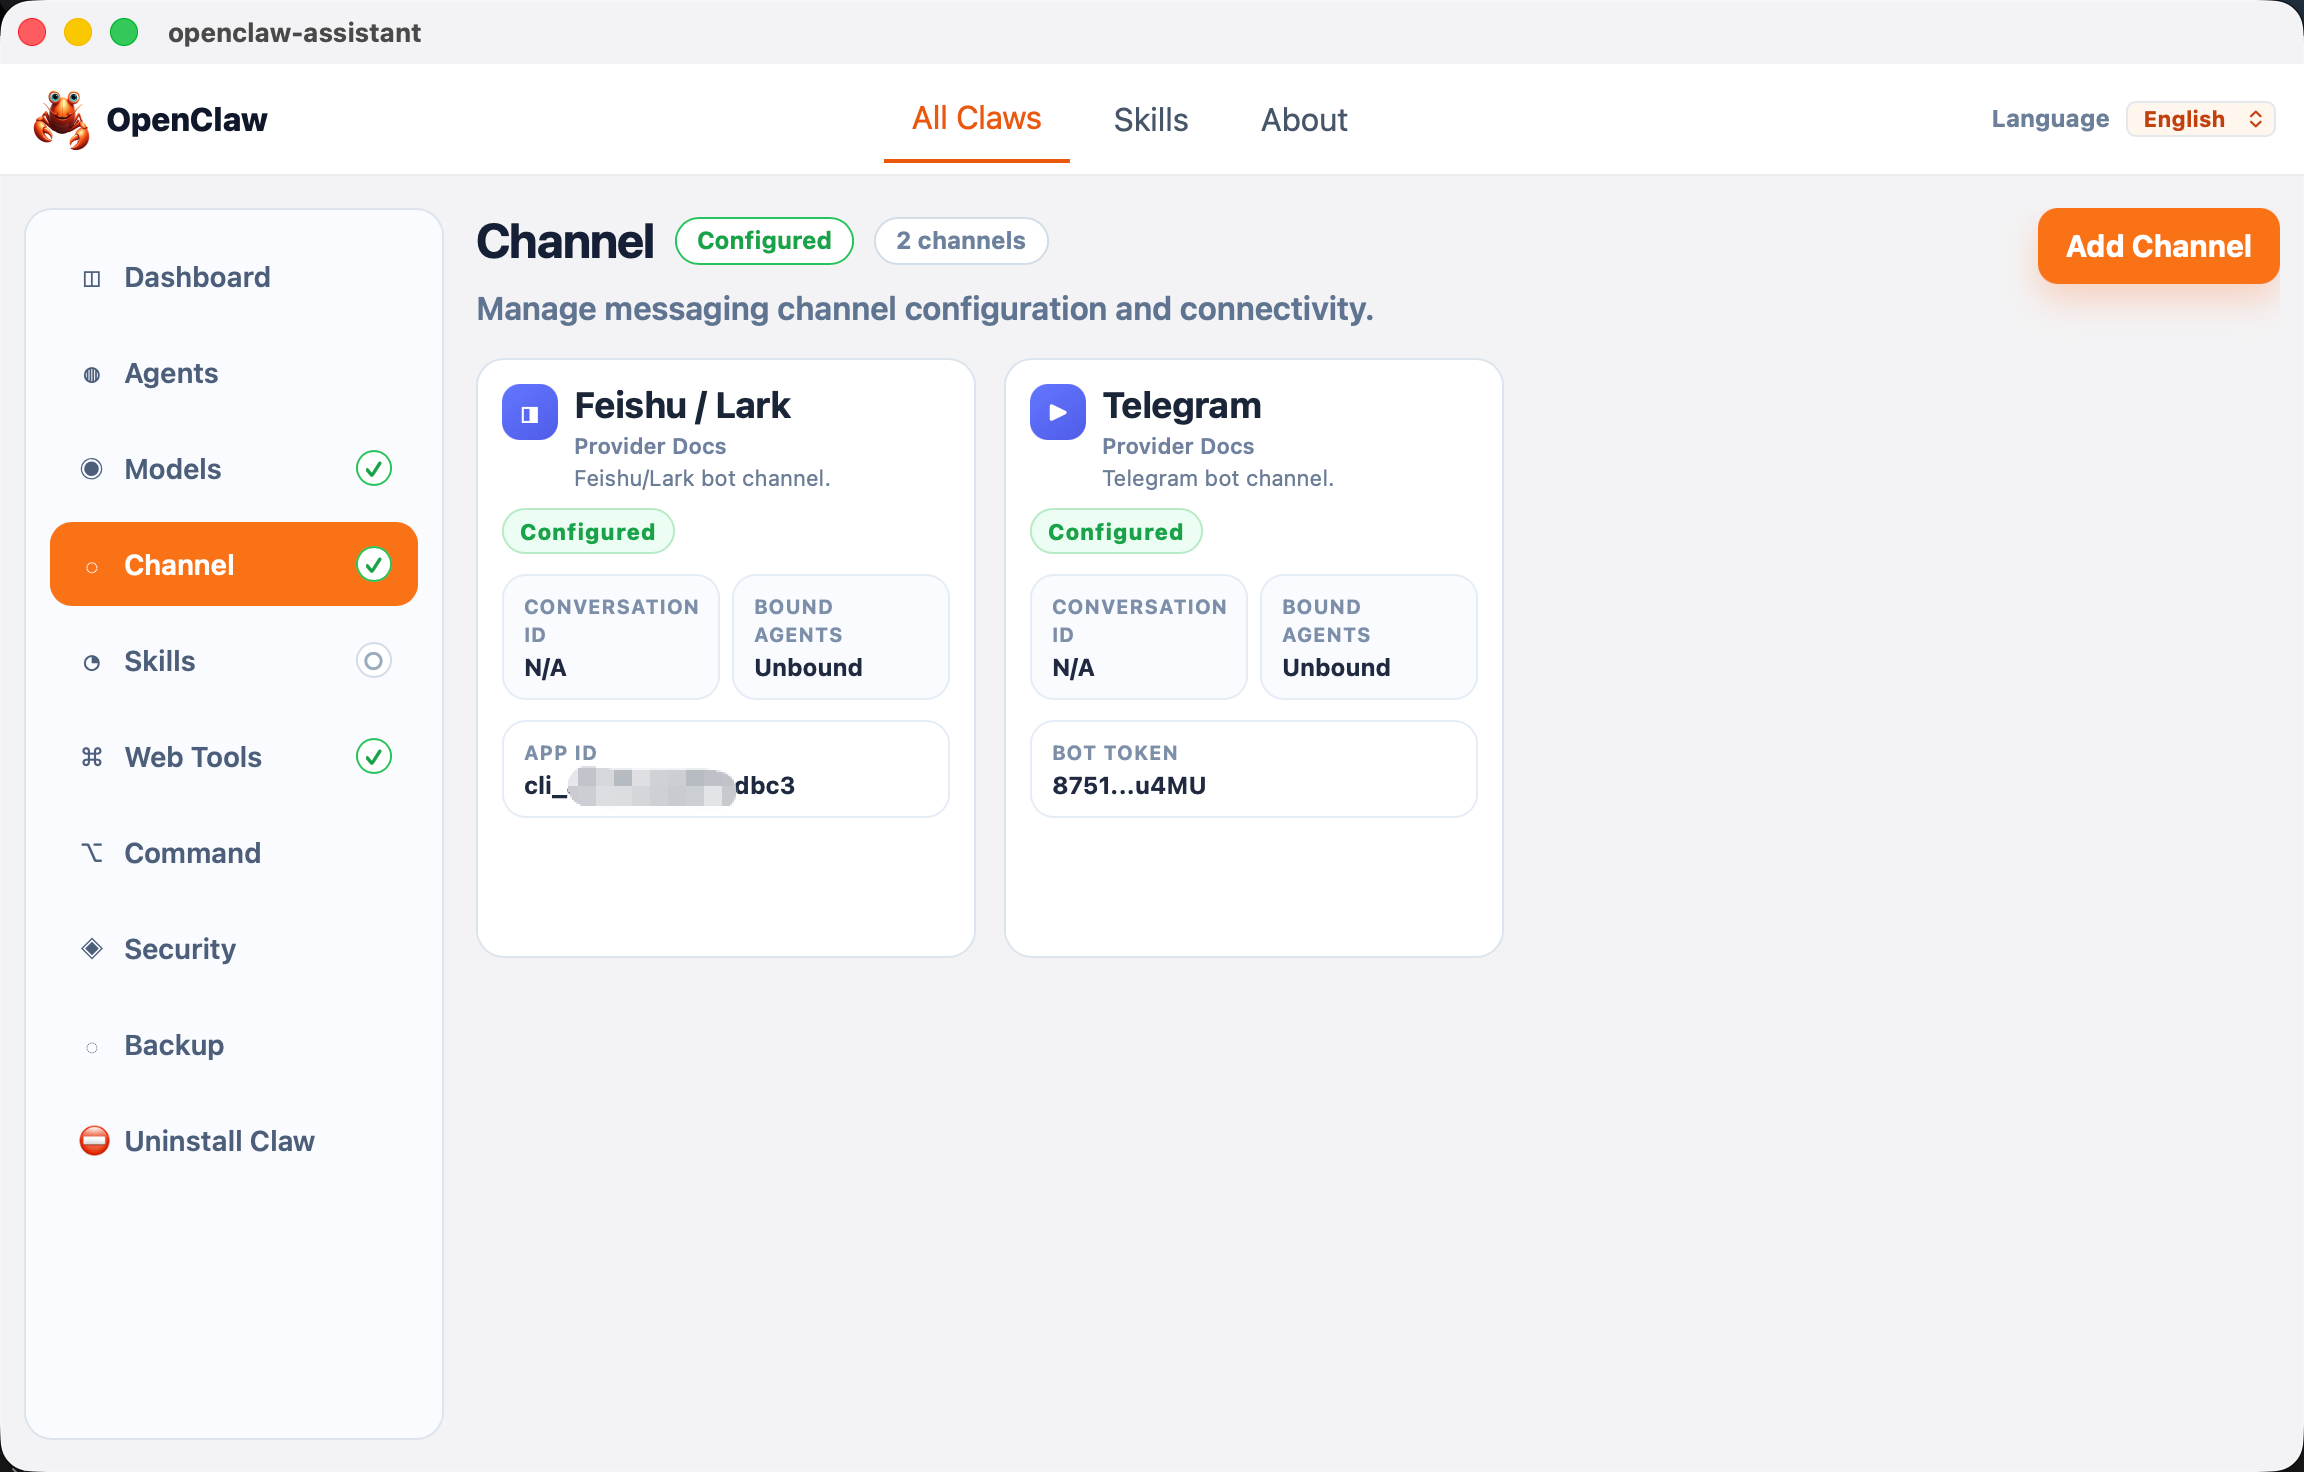This screenshot has height=1472, width=2304.
Task: Click the checkmark on the Channel item
Action: [374, 564]
